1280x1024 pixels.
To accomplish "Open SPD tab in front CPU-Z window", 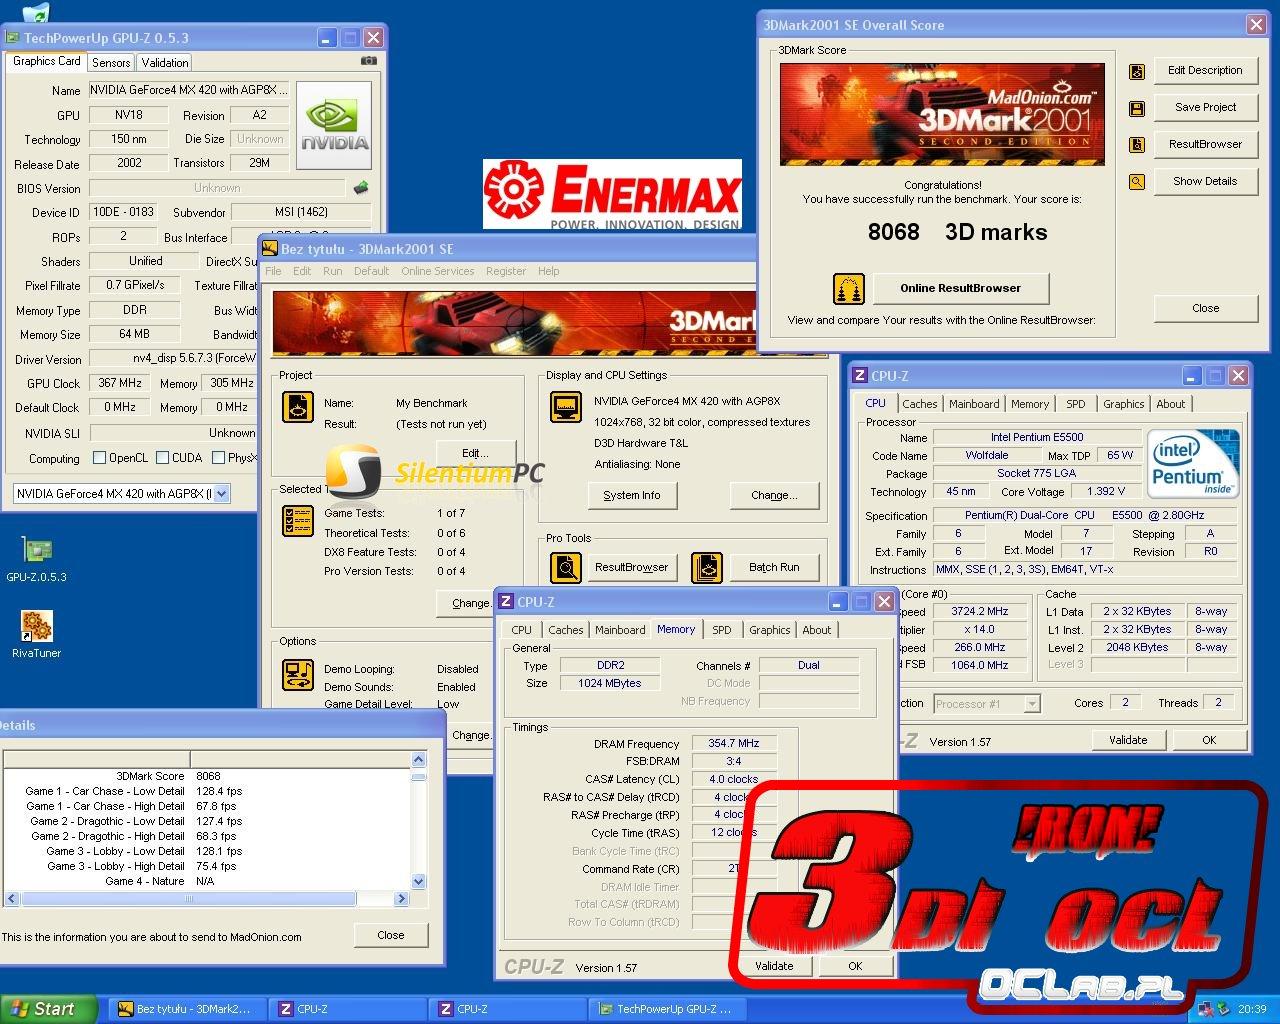I will [x=722, y=630].
